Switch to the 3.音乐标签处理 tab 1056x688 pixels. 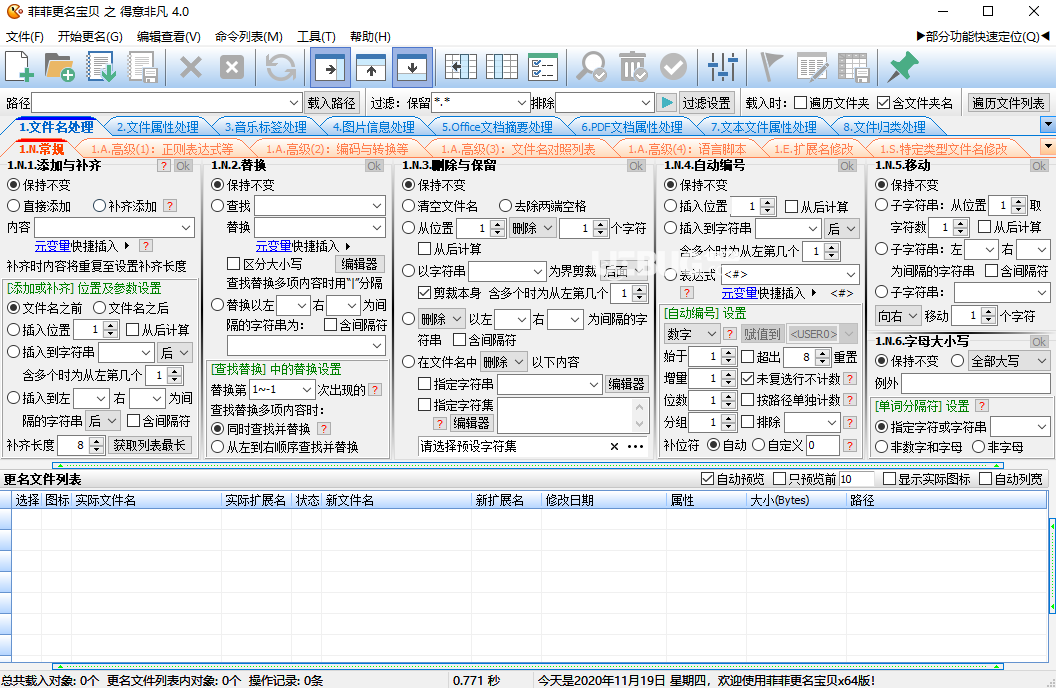pyautogui.click(x=265, y=127)
